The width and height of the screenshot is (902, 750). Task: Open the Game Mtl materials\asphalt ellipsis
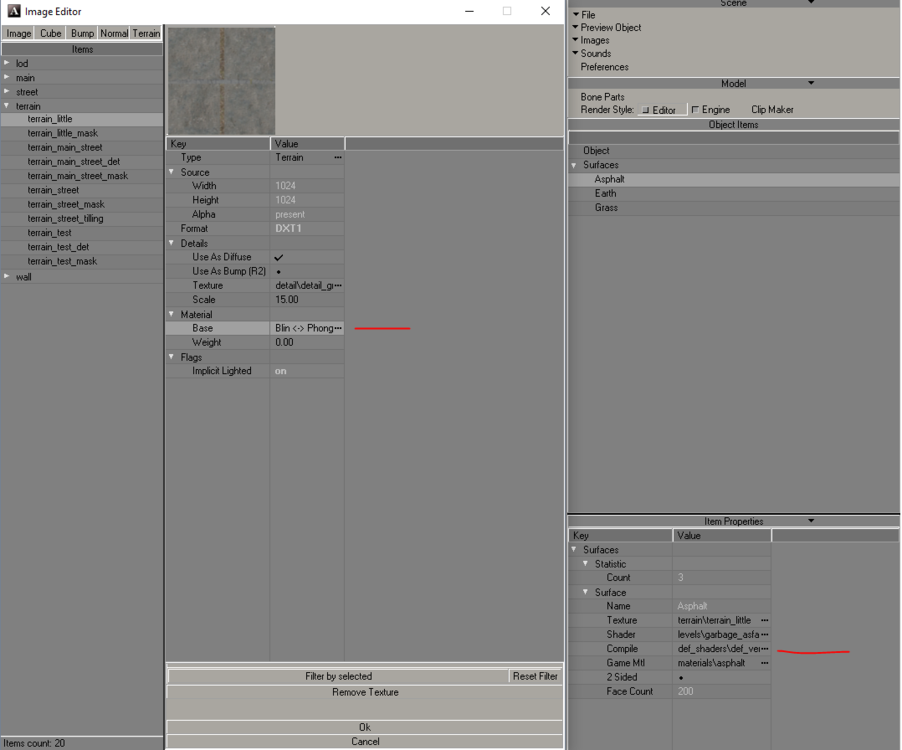(x=764, y=663)
